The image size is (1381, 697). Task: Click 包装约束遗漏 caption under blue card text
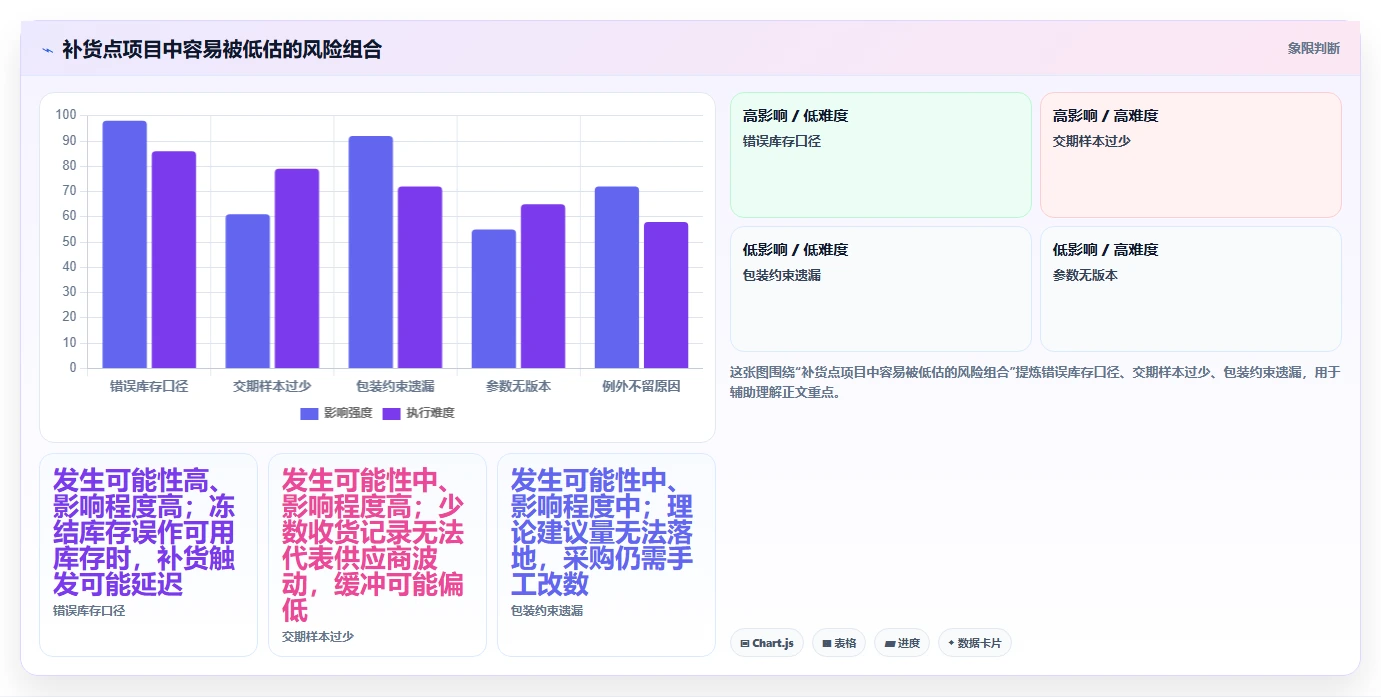click(x=547, y=611)
